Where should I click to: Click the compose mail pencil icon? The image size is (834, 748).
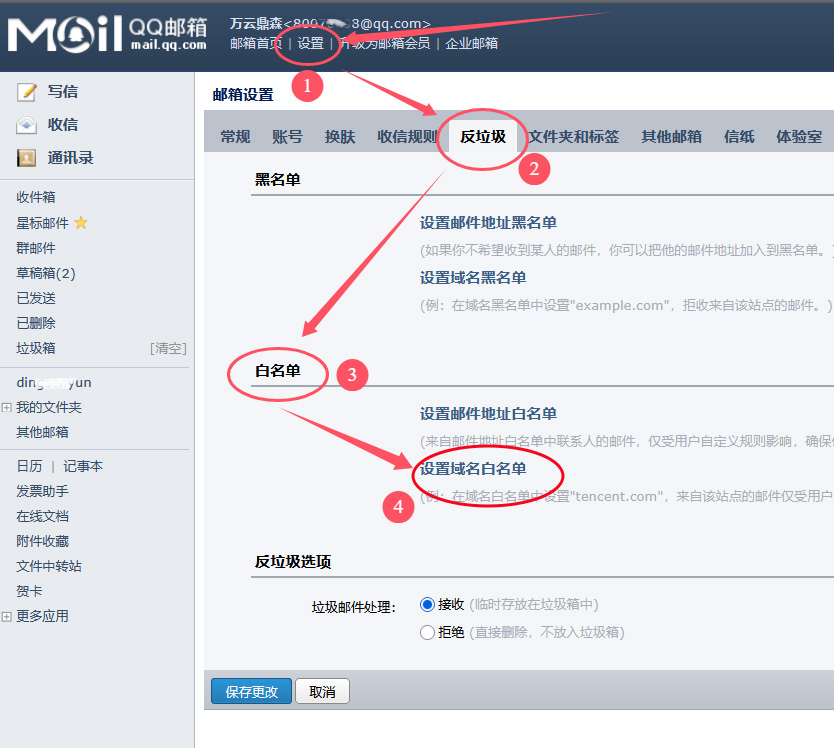27,92
